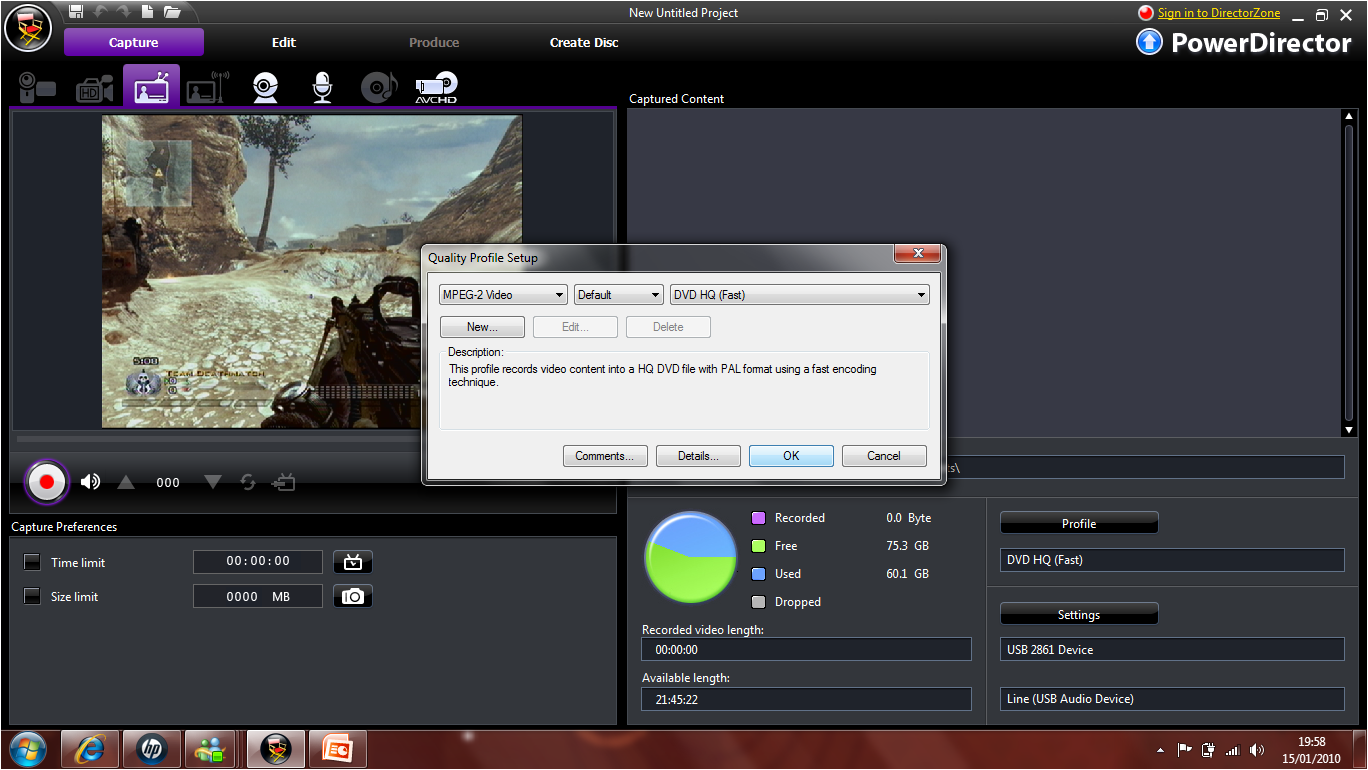Save project with floppy disk icon
This screenshot has height=770, width=1368.
tap(76, 12)
